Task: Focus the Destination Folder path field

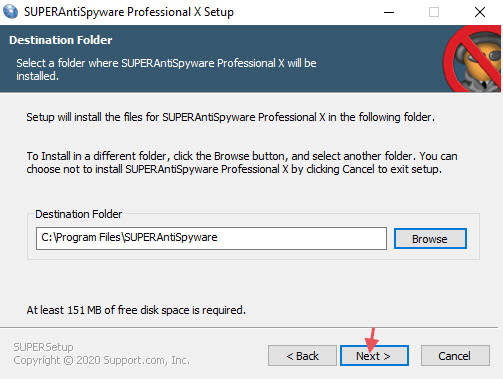Action: (211, 238)
